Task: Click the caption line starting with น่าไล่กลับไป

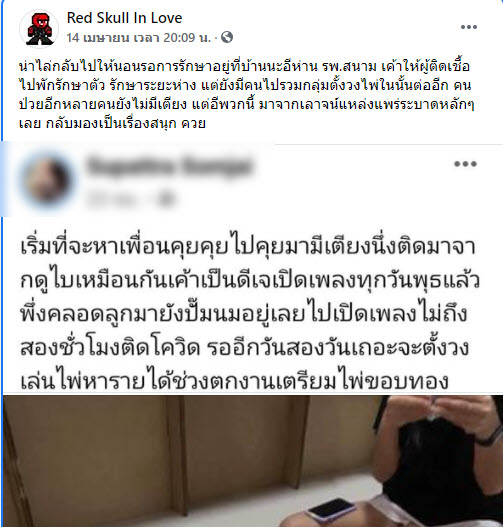Action: pos(244,67)
